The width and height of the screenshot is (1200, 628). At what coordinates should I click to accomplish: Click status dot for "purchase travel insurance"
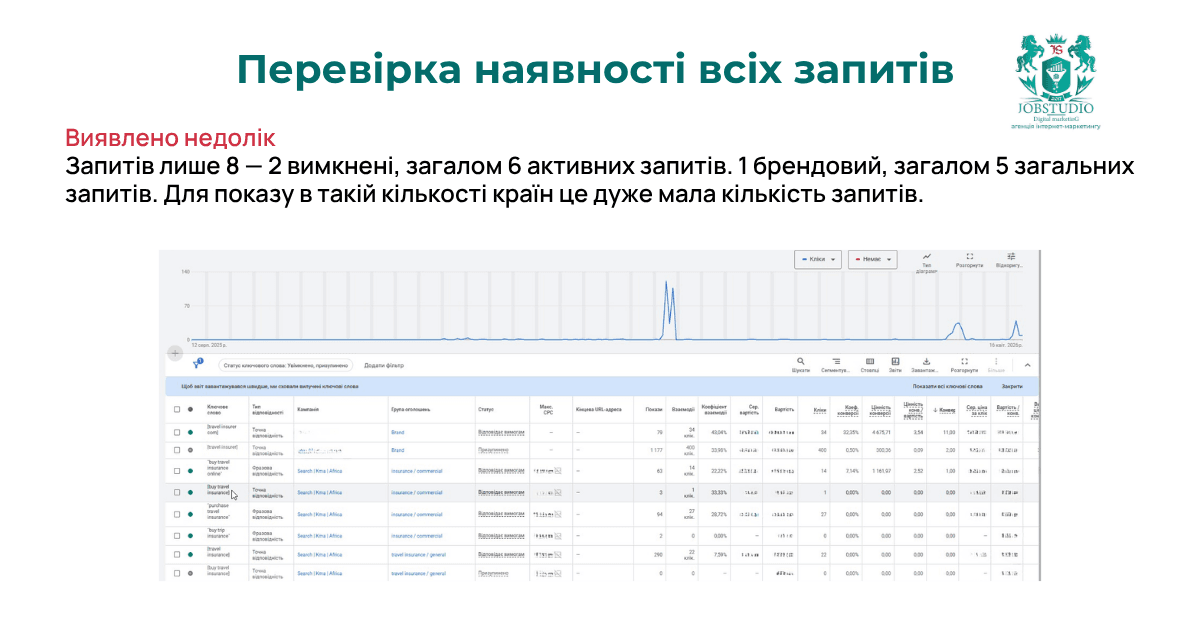pos(190,514)
